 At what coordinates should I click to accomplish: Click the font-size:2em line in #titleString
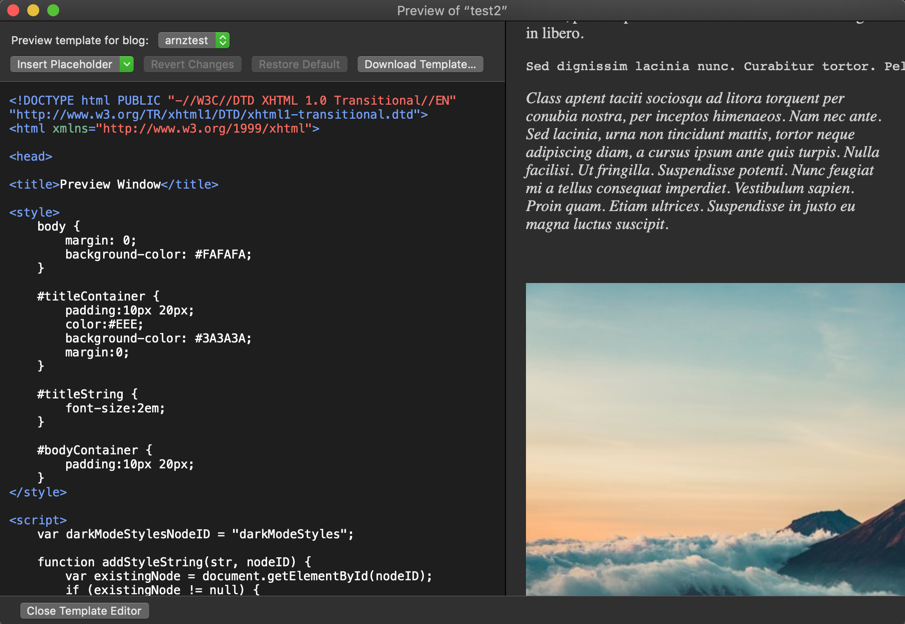(x=115, y=408)
